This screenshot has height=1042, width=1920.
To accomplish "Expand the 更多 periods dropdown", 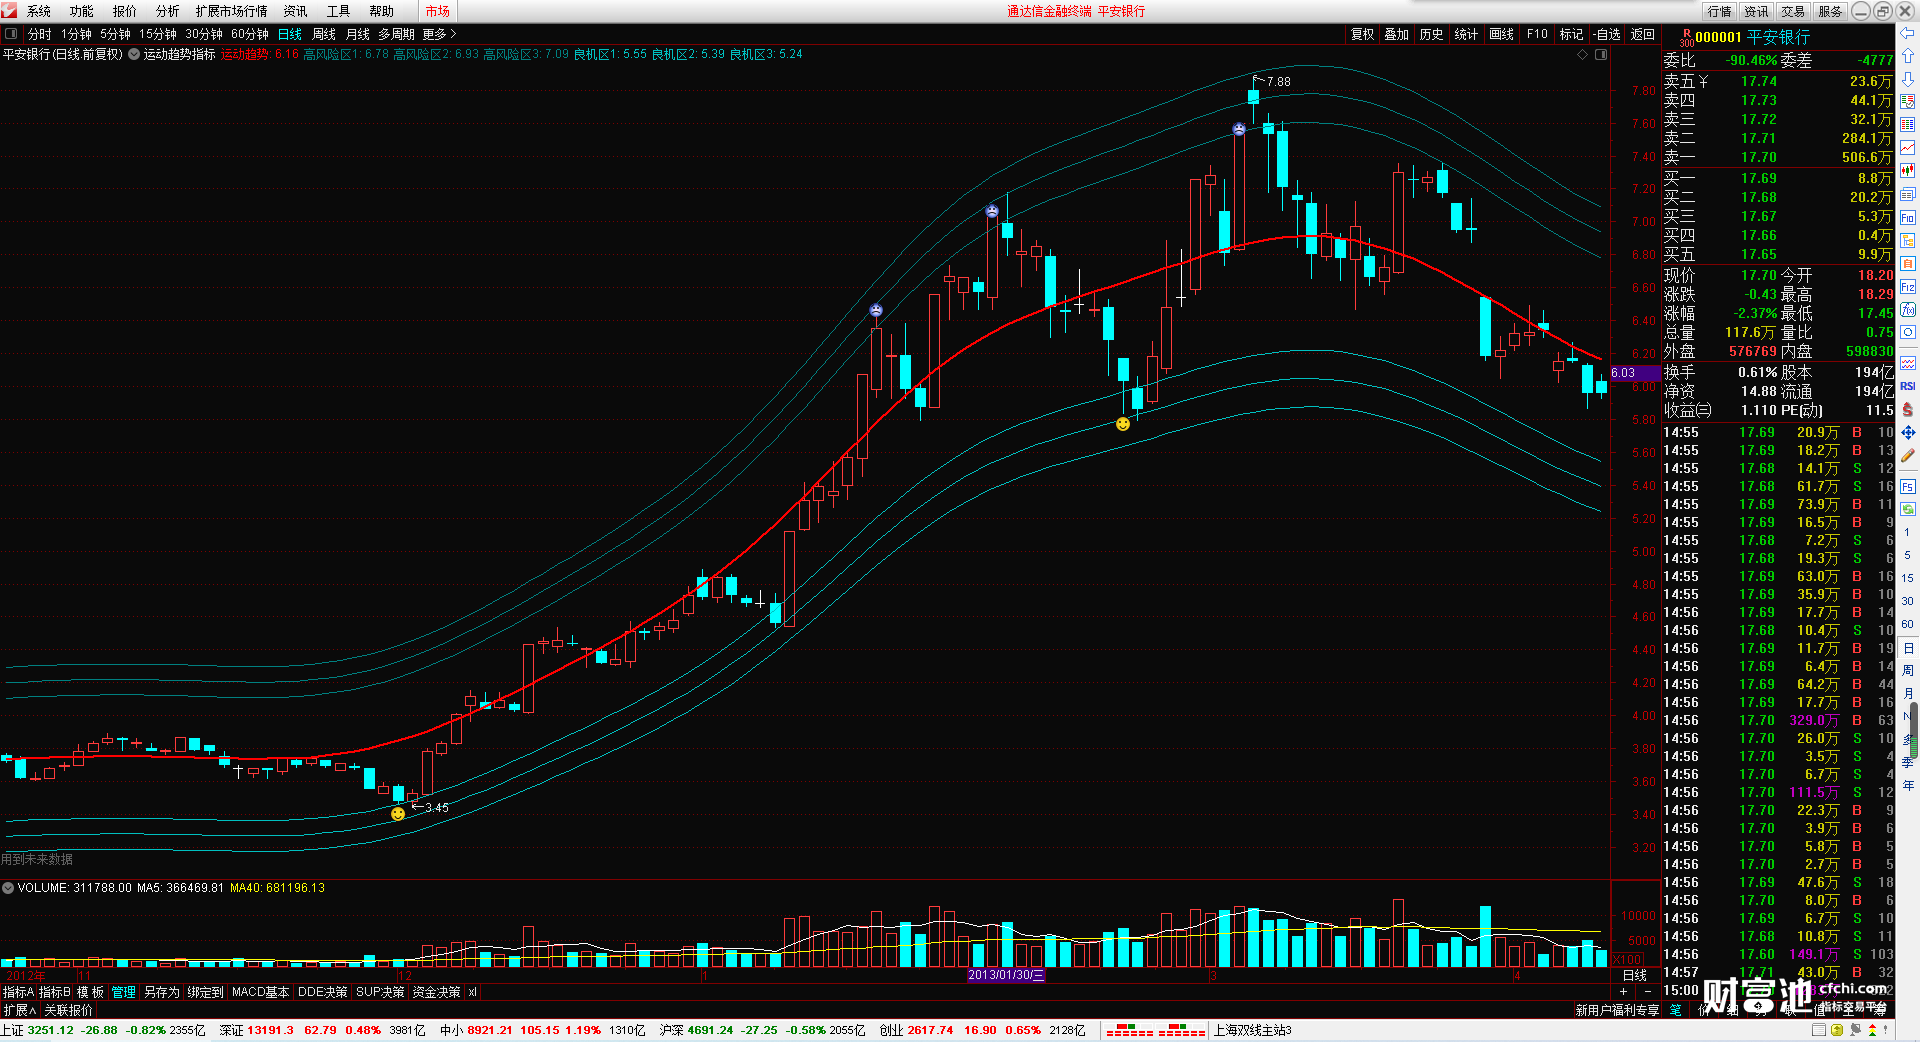I will (439, 34).
